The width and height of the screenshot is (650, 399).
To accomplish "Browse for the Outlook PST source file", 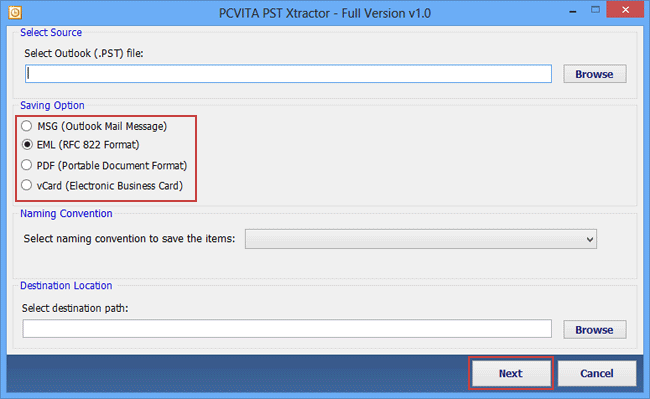I will pos(594,74).
